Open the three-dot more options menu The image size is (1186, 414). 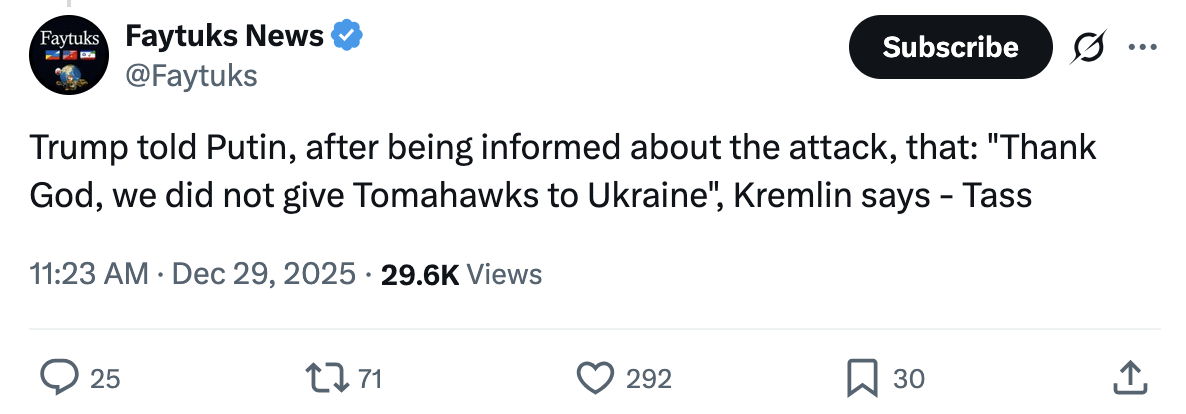(x=1140, y=47)
